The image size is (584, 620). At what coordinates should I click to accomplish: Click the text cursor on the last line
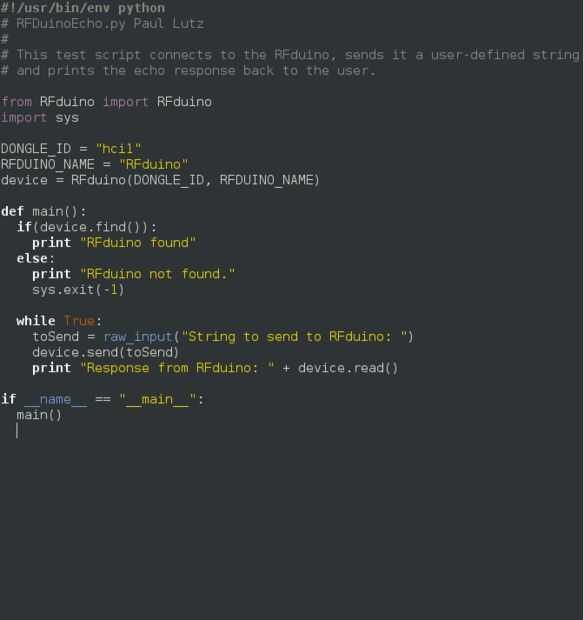[x=17, y=431]
